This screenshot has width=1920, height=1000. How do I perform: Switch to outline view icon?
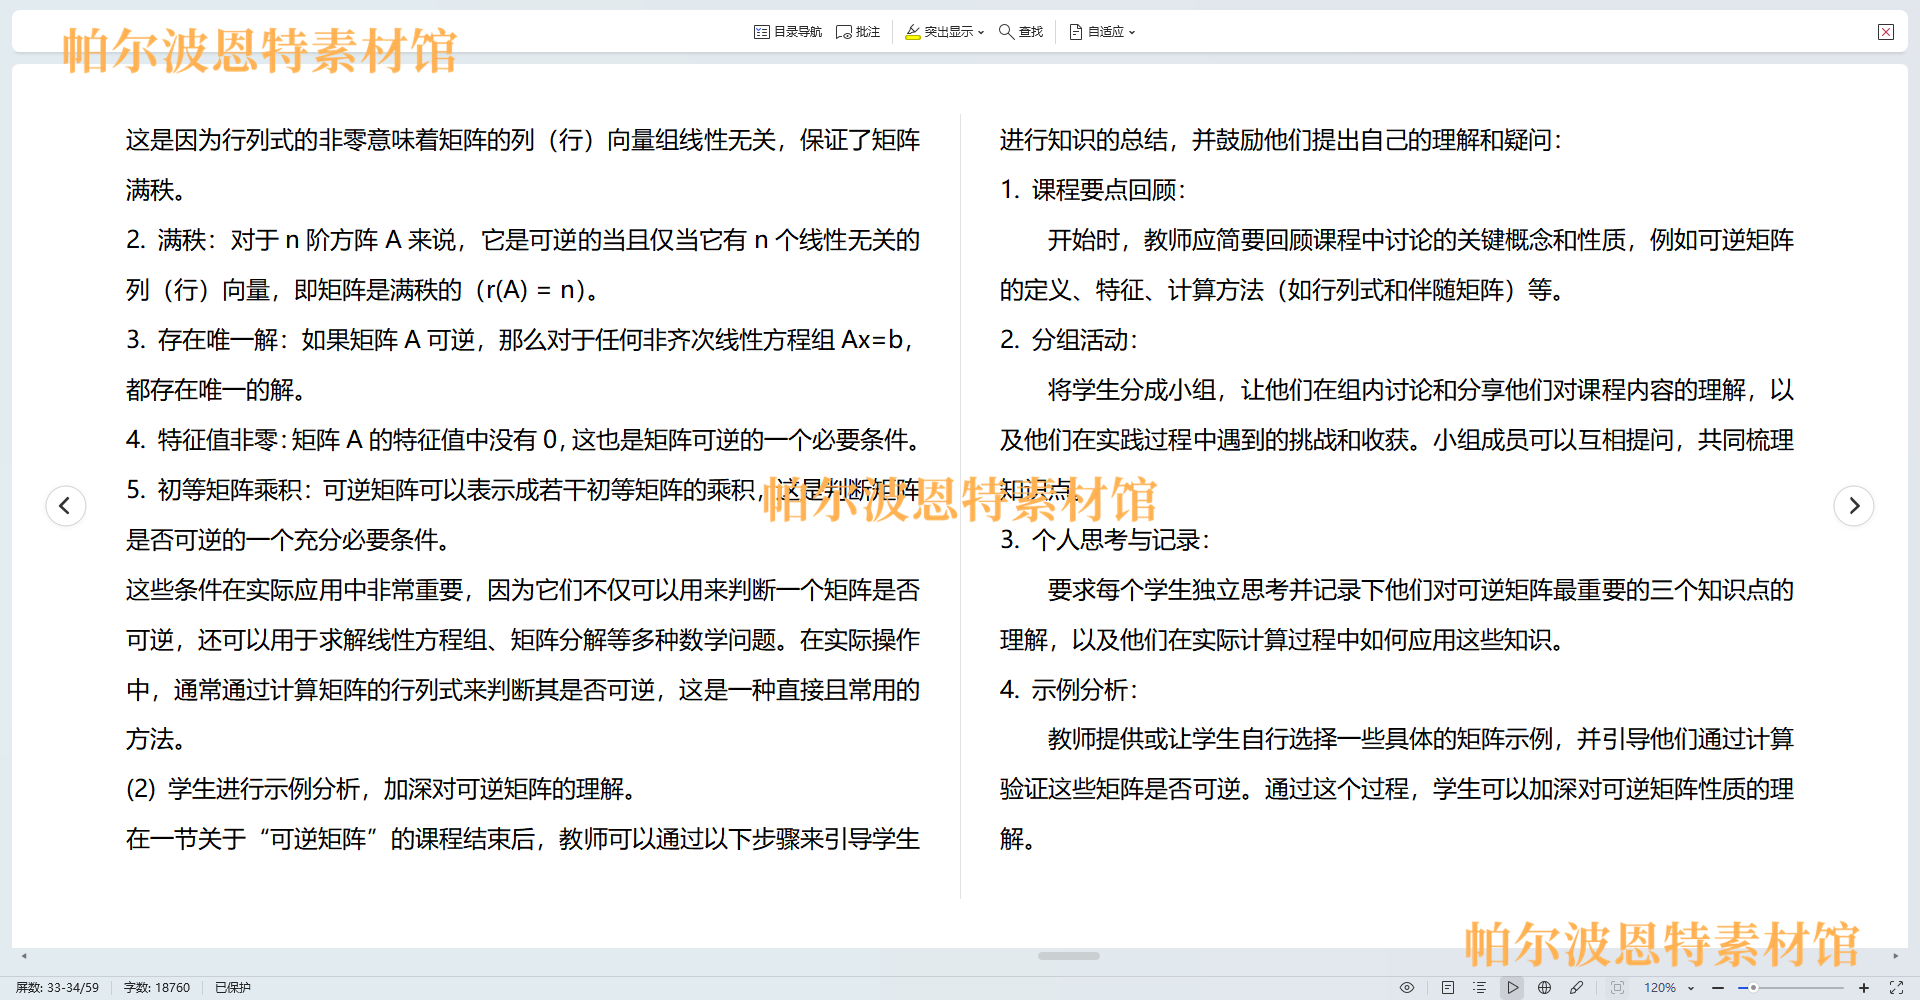point(1480,987)
